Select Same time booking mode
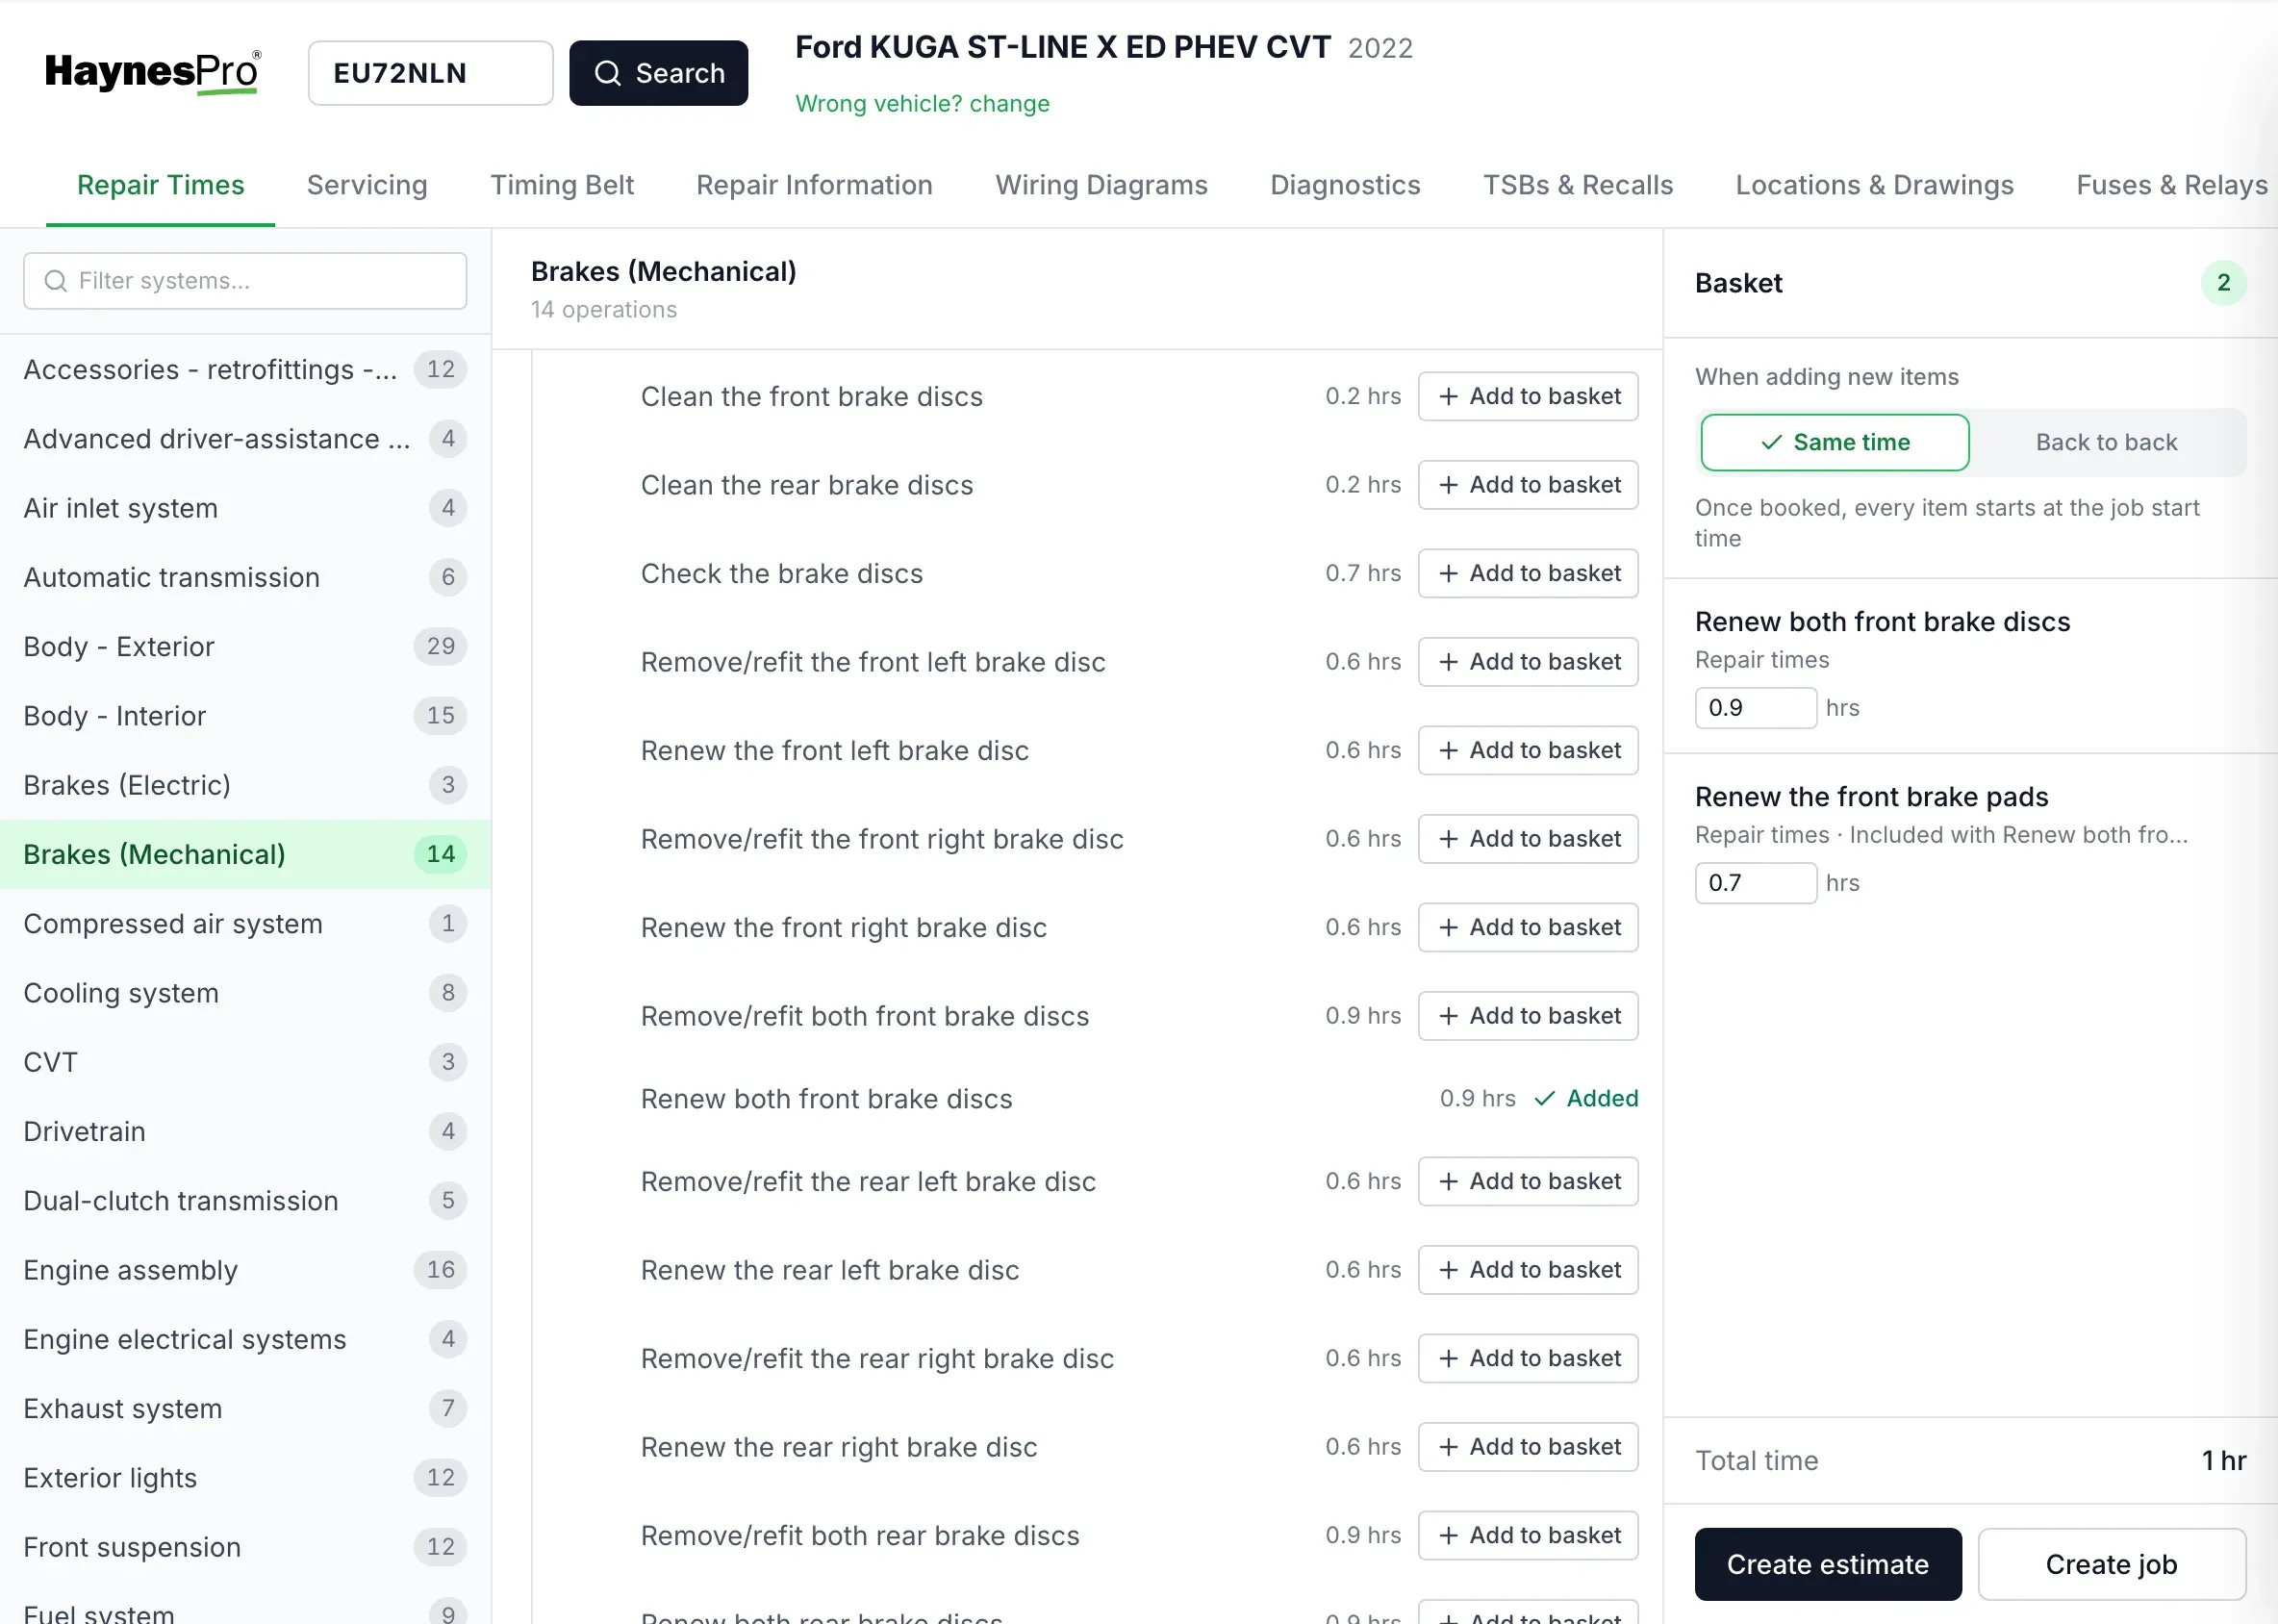This screenshot has width=2278, height=1624. coord(1834,442)
